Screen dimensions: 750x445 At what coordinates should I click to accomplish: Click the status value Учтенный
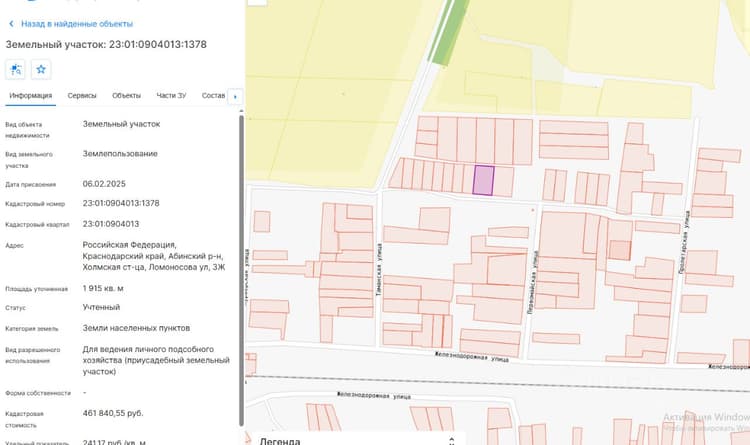click(101, 307)
